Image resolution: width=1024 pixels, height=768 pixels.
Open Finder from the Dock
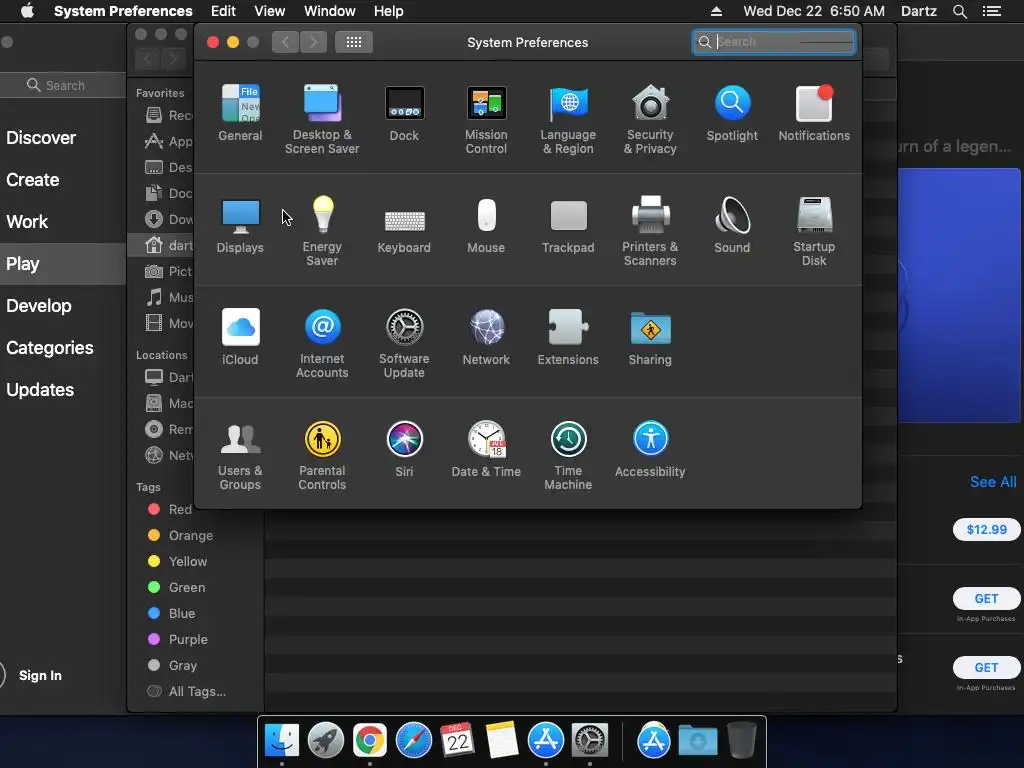tap(281, 740)
